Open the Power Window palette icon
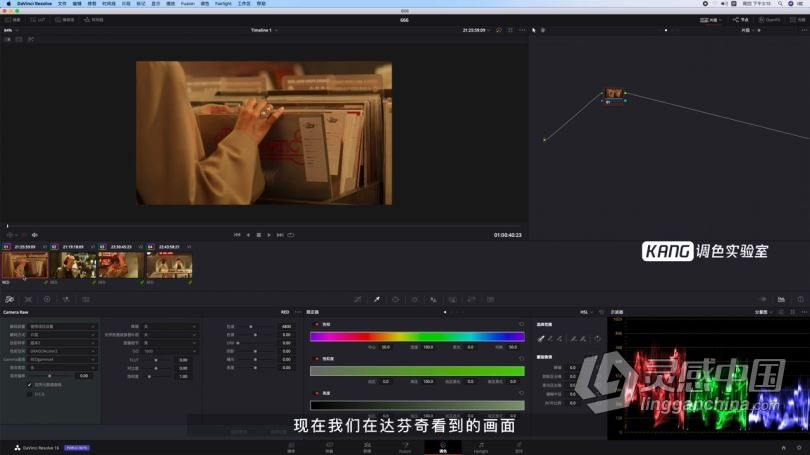Screen dimensions: 810x455 (x=396, y=300)
